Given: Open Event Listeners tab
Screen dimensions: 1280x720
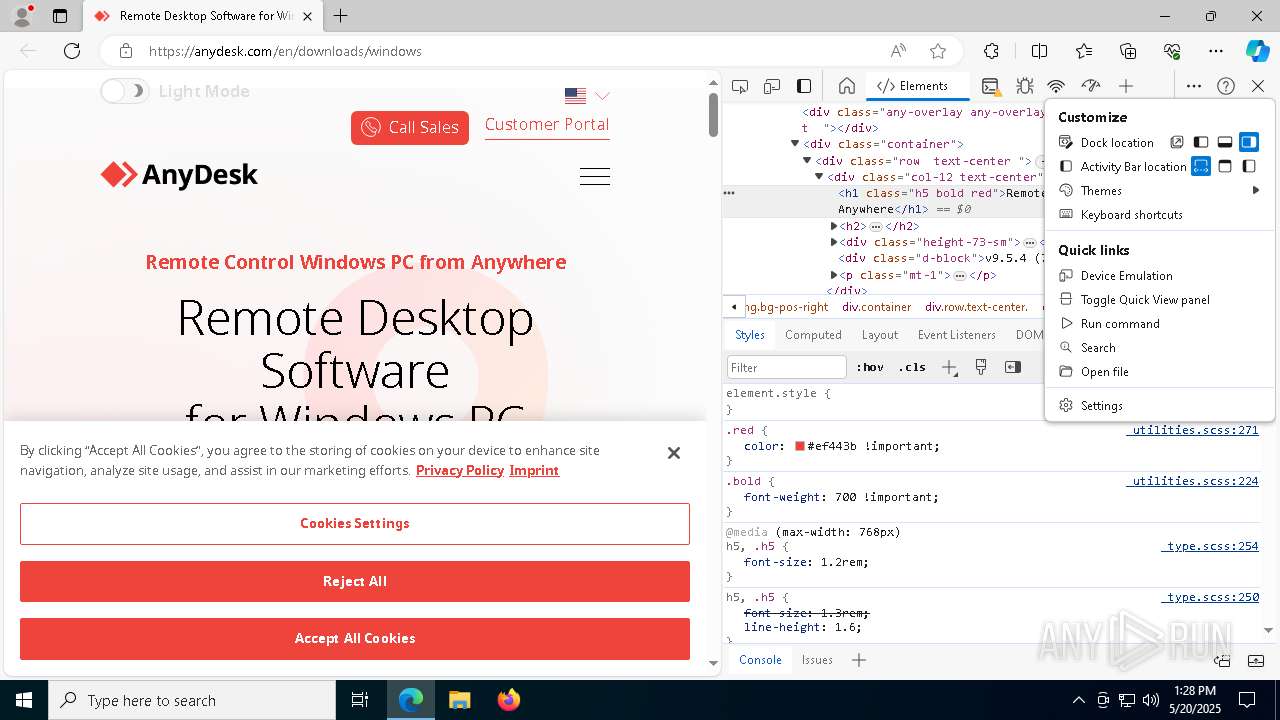Looking at the screenshot, I should [x=957, y=335].
